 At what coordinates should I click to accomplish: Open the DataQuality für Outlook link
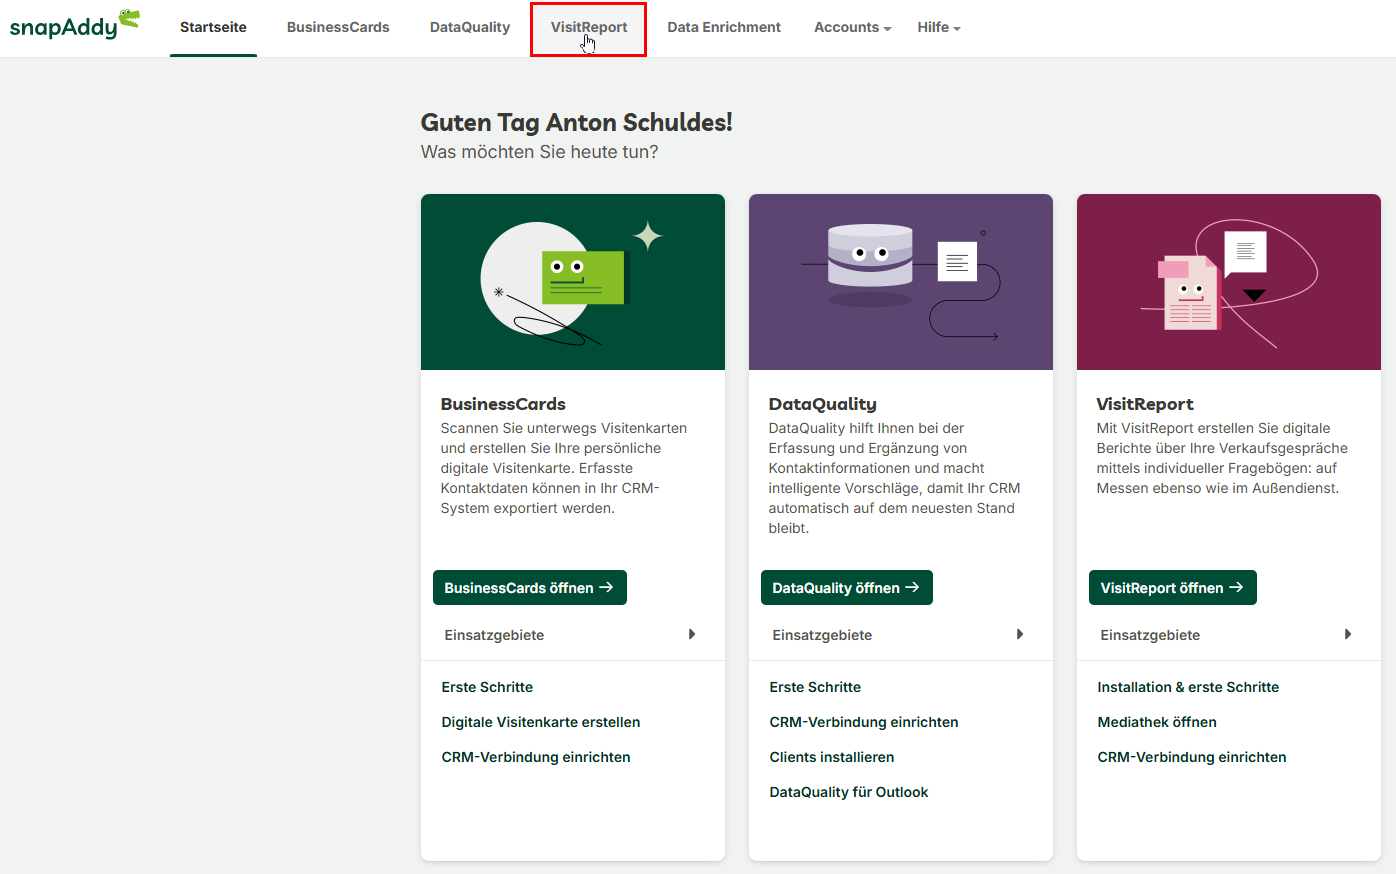(849, 792)
